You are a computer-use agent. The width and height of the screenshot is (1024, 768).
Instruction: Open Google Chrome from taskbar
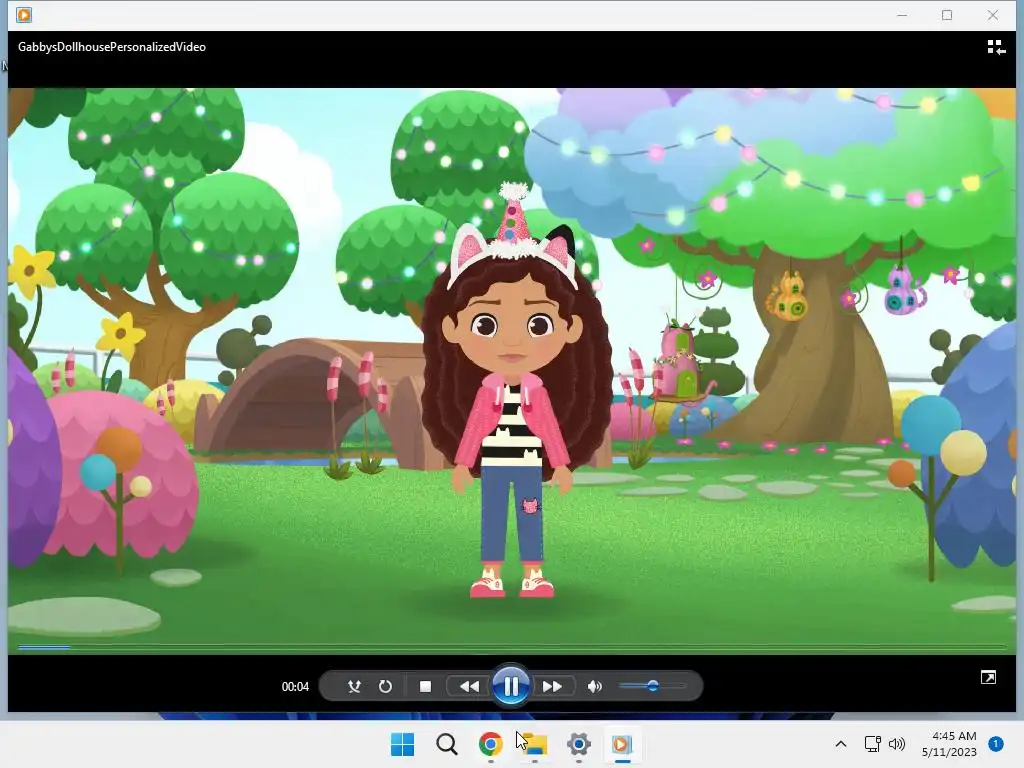[x=490, y=744]
